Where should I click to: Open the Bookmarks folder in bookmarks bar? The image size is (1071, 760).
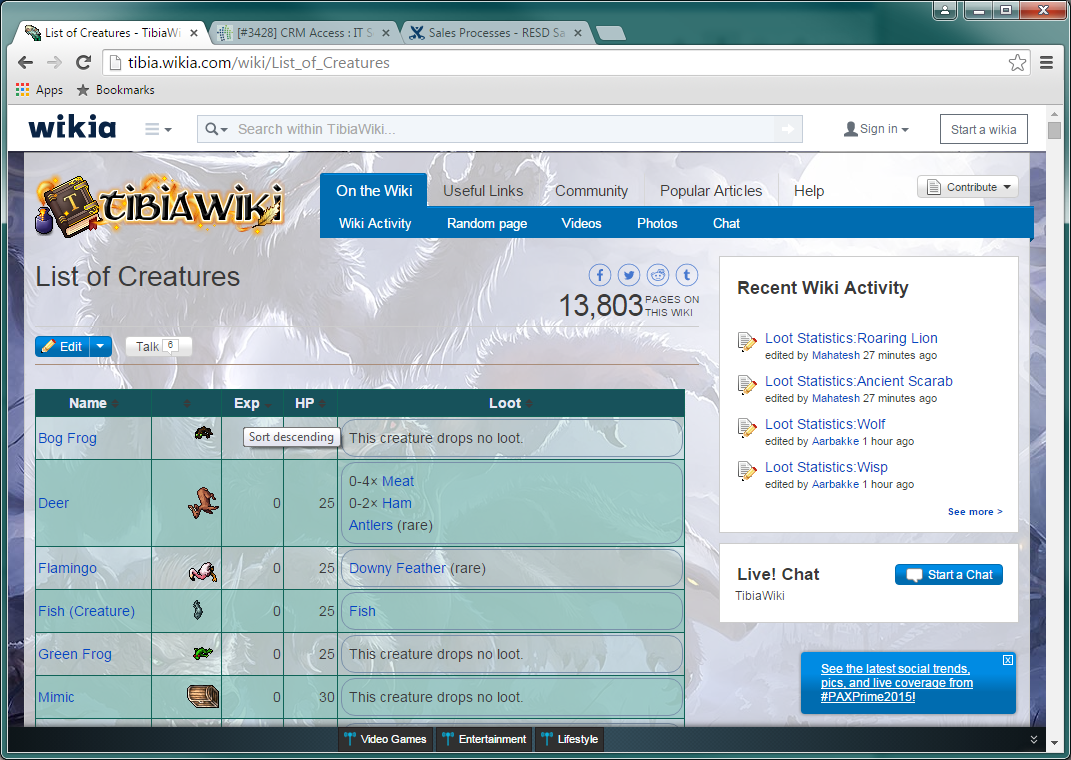click(x=115, y=89)
